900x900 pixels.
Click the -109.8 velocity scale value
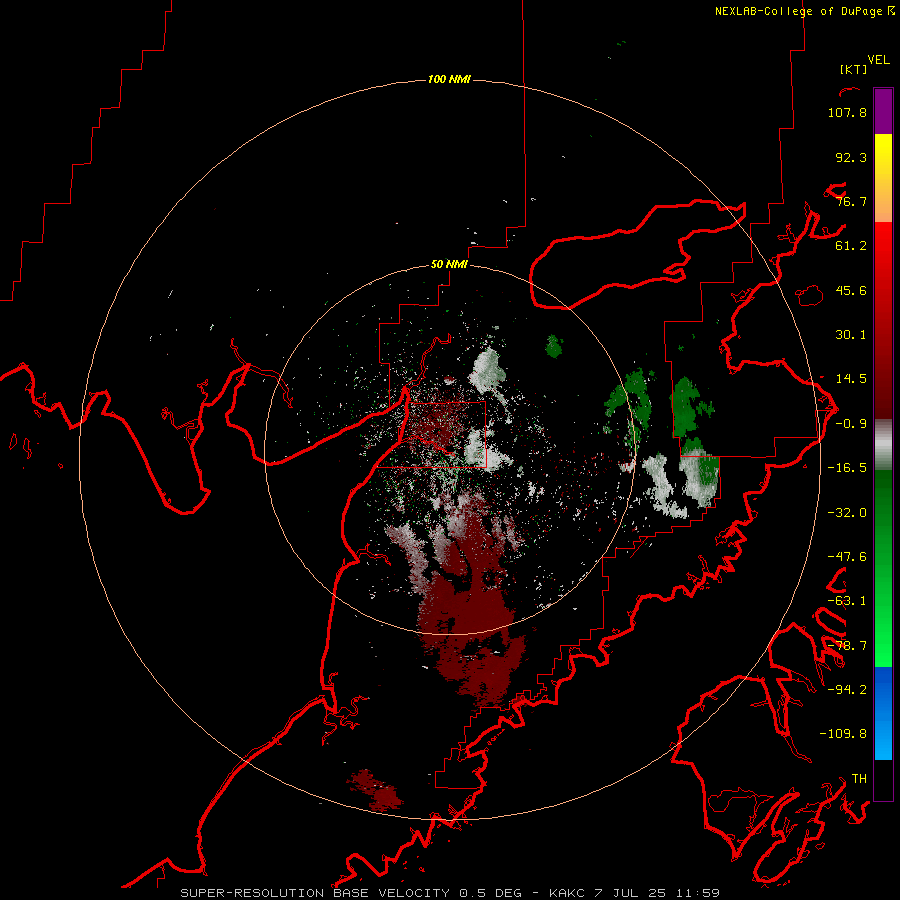(x=843, y=734)
